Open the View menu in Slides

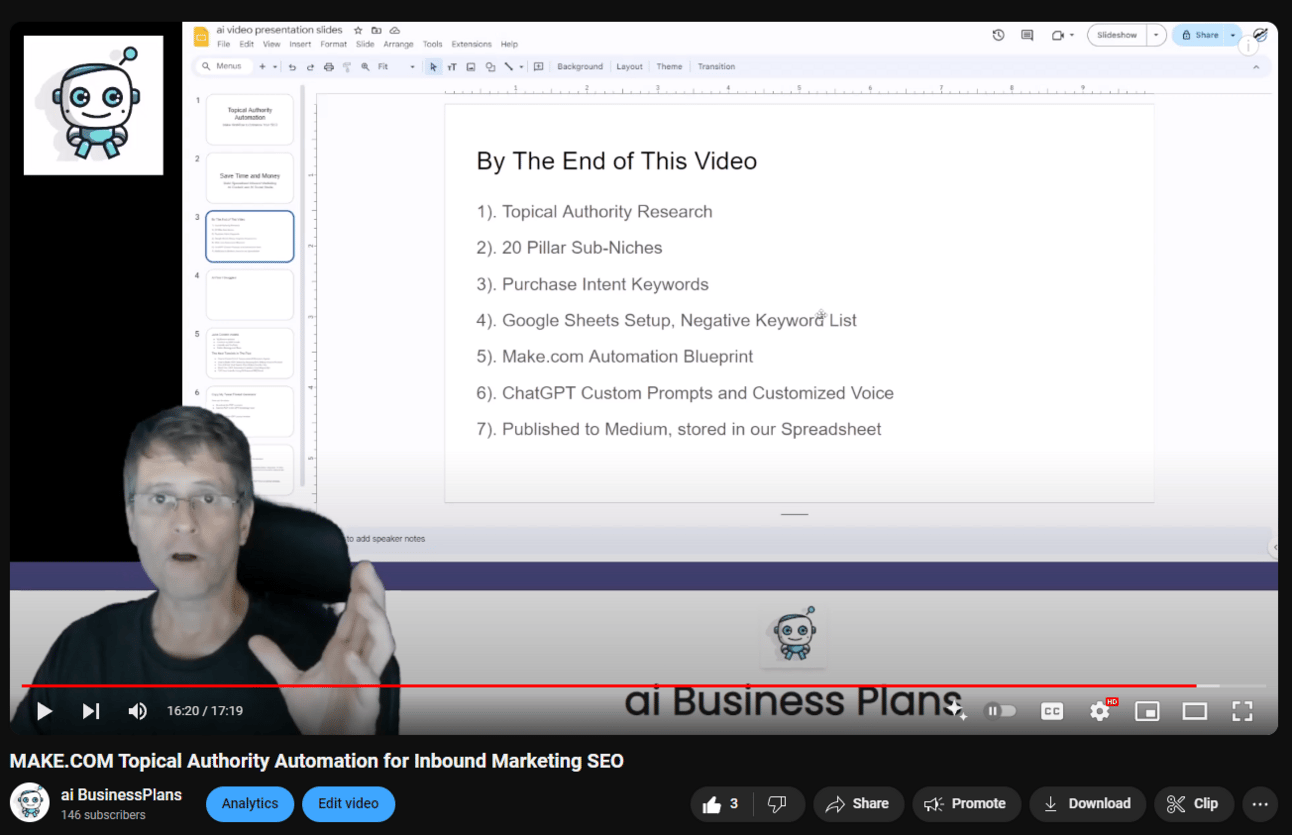tap(272, 44)
